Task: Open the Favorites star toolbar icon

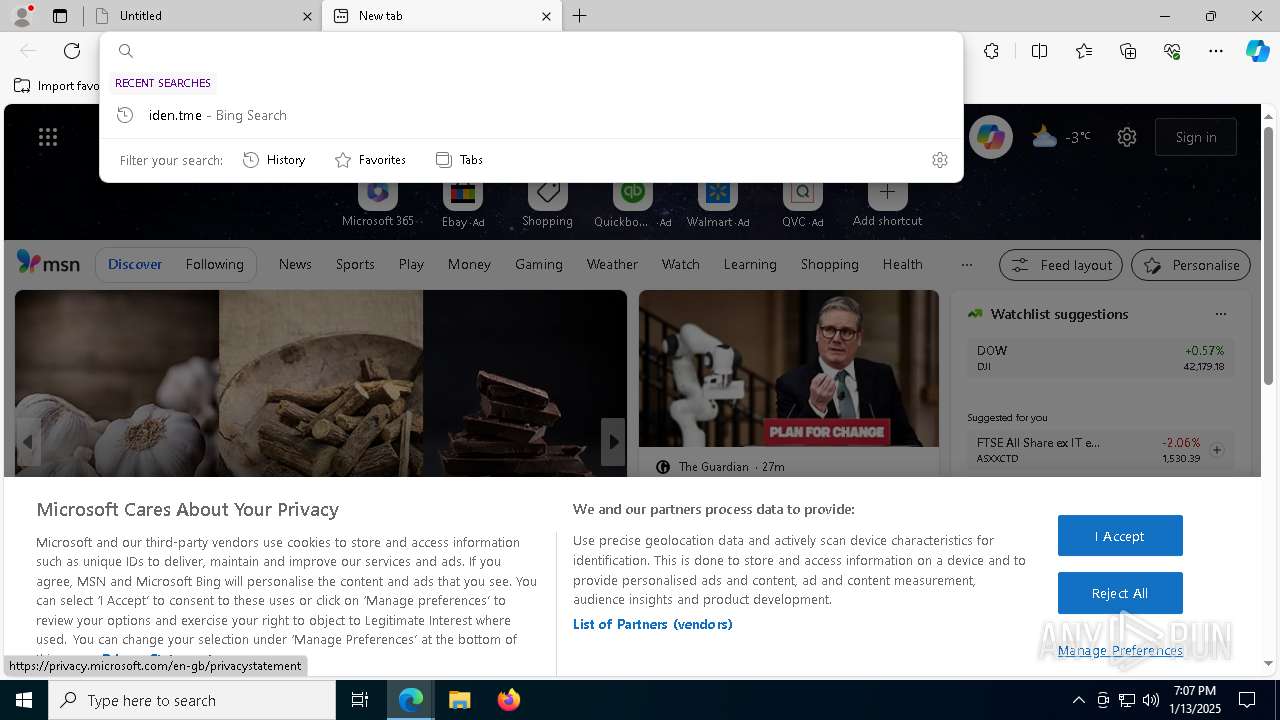Action: click(1084, 51)
